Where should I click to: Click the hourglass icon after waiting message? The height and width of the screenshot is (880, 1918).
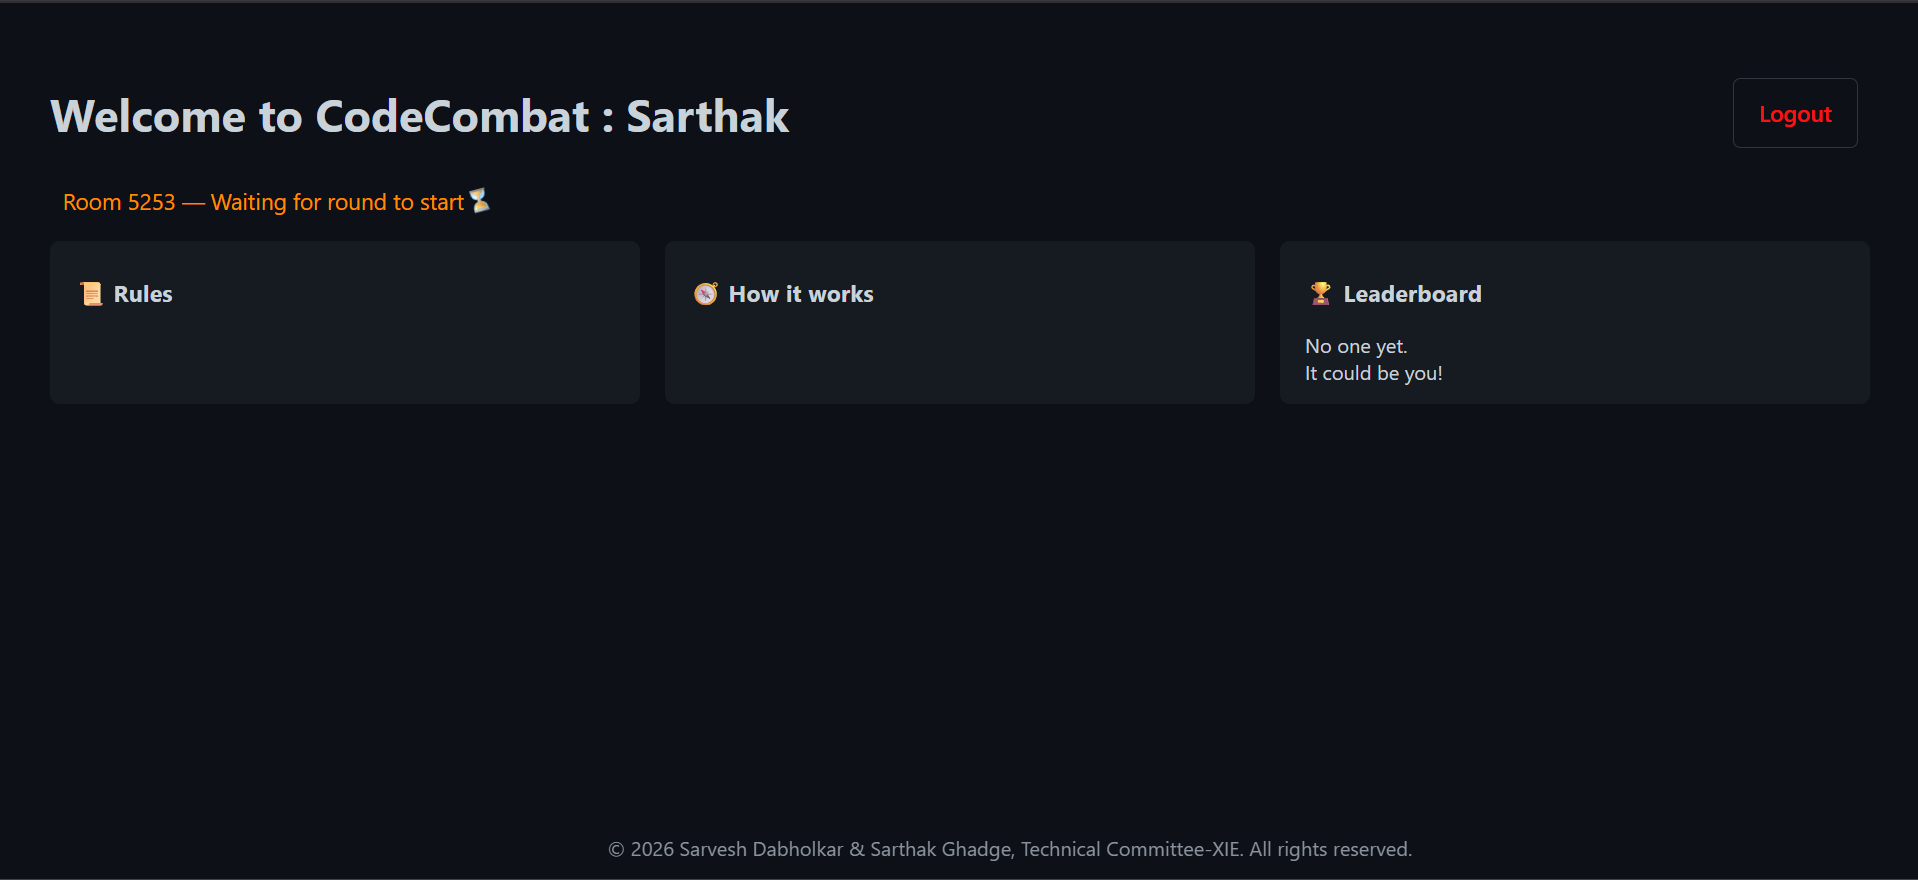tap(480, 201)
